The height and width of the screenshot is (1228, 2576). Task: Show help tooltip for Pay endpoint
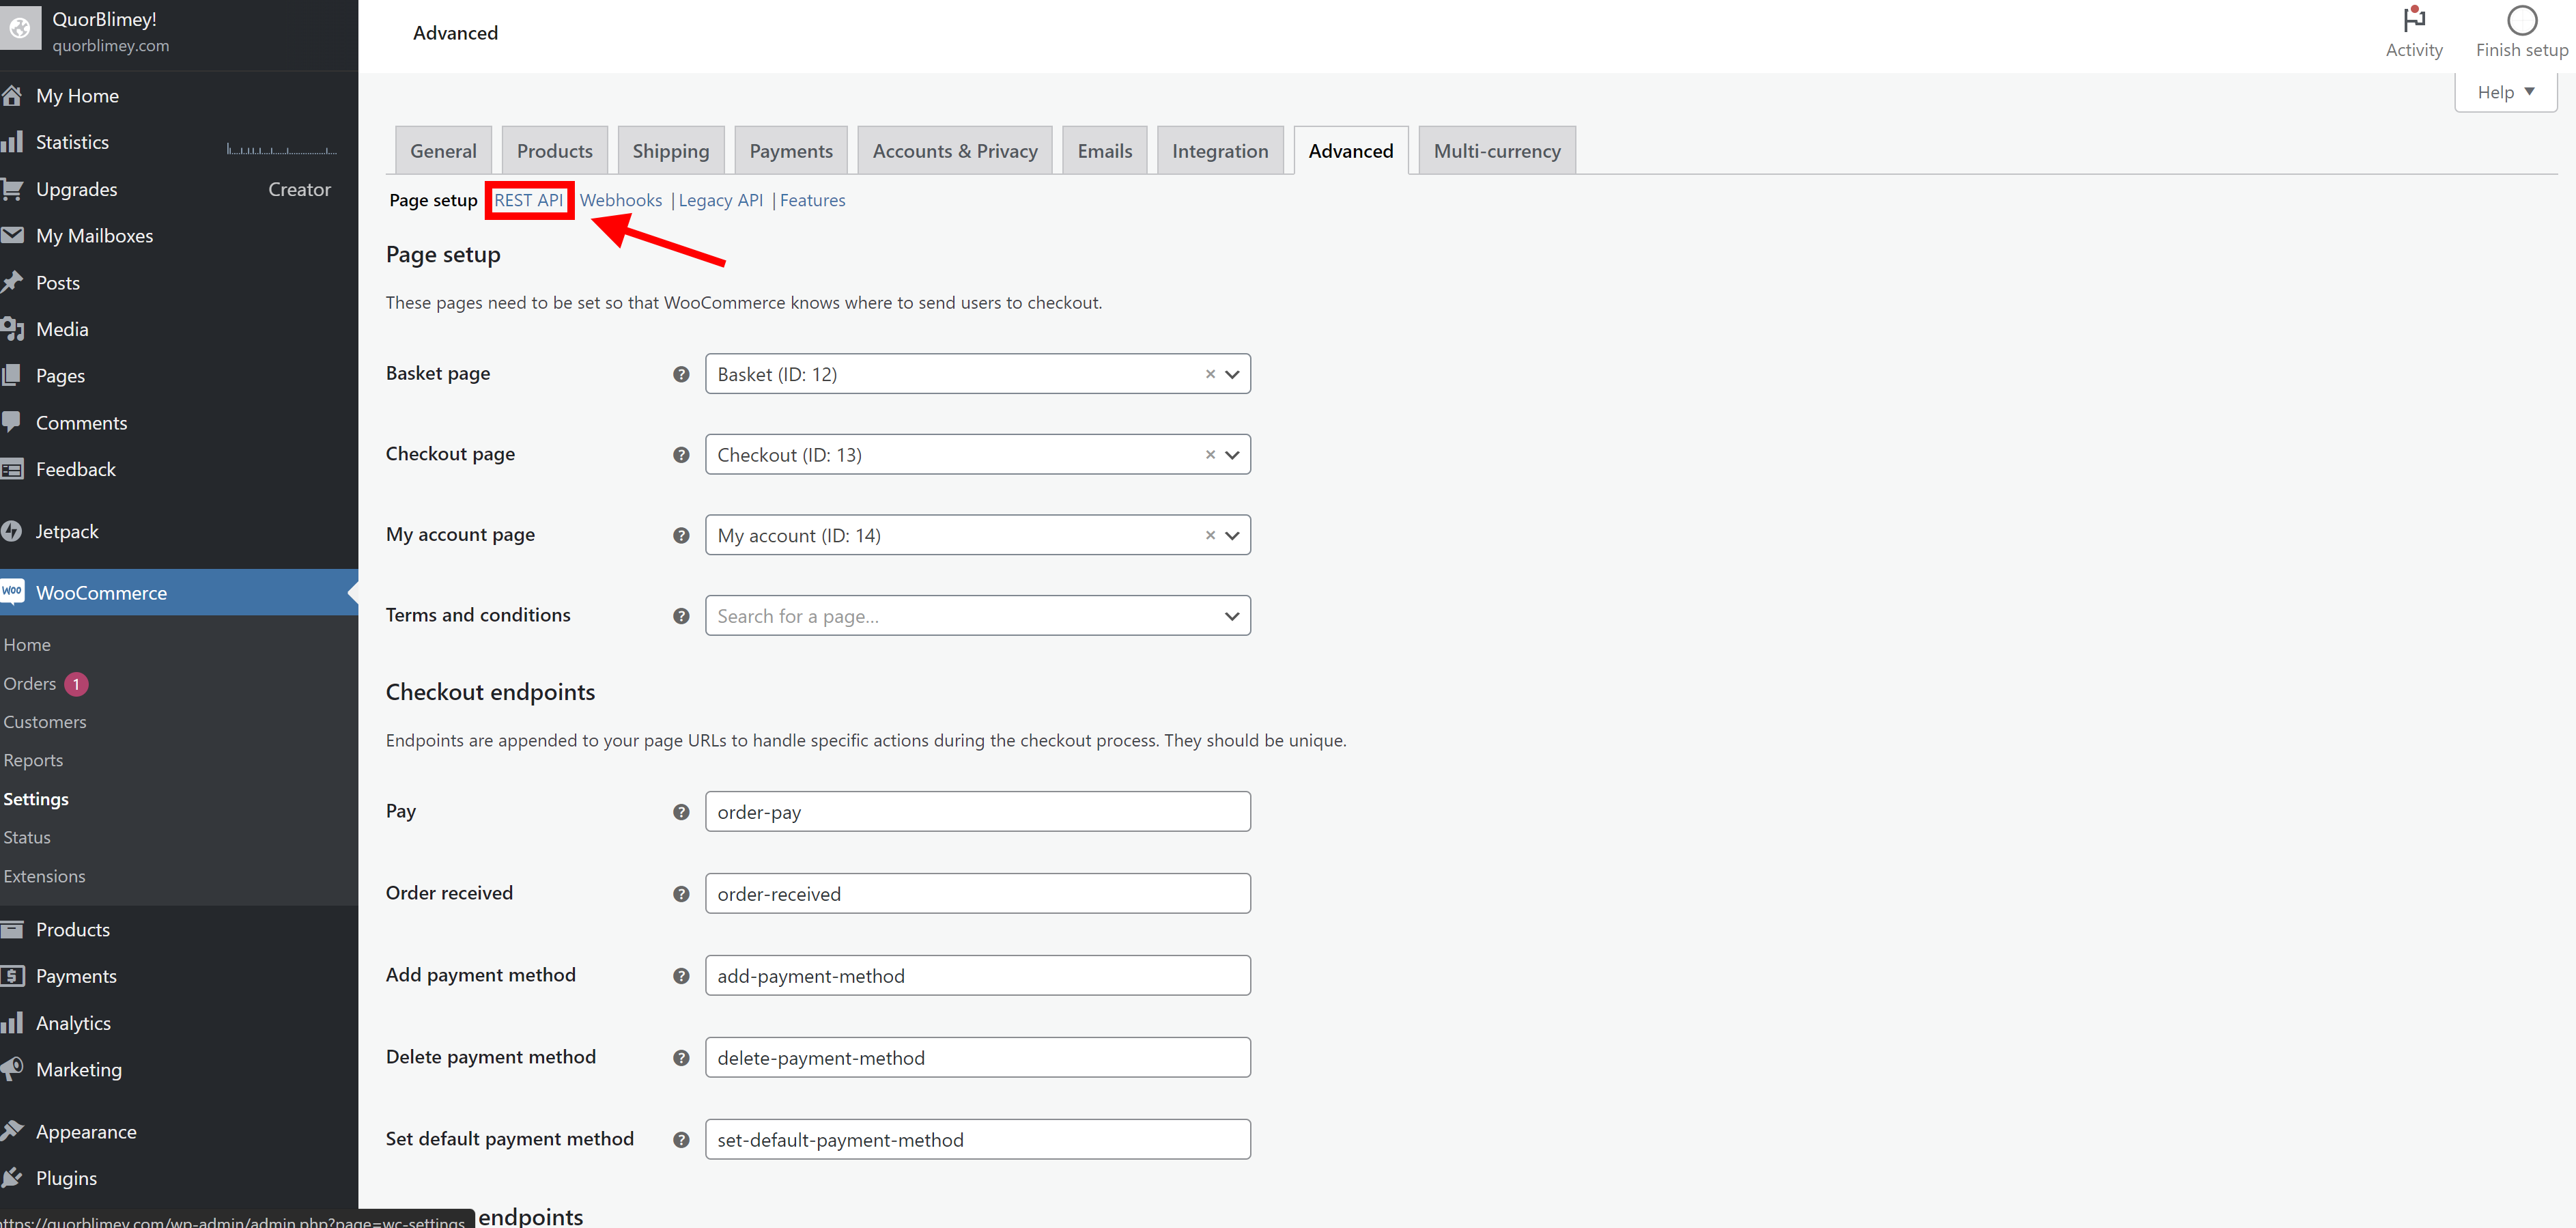click(x=681, y=812)
